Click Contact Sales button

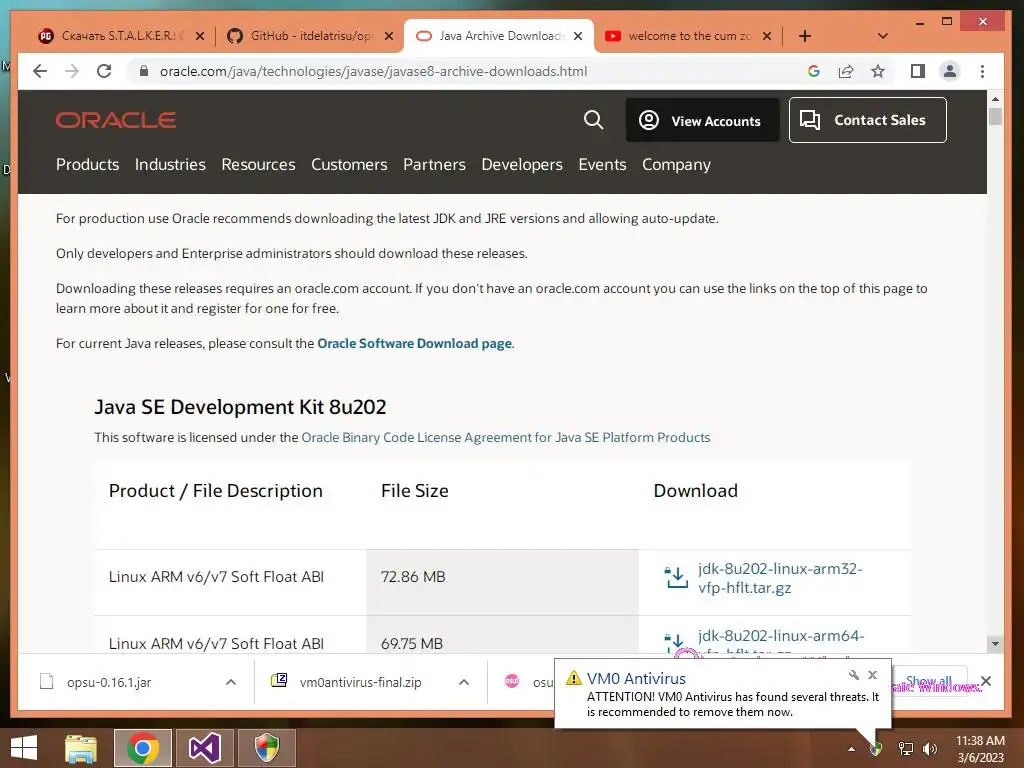tap(867, 120)
